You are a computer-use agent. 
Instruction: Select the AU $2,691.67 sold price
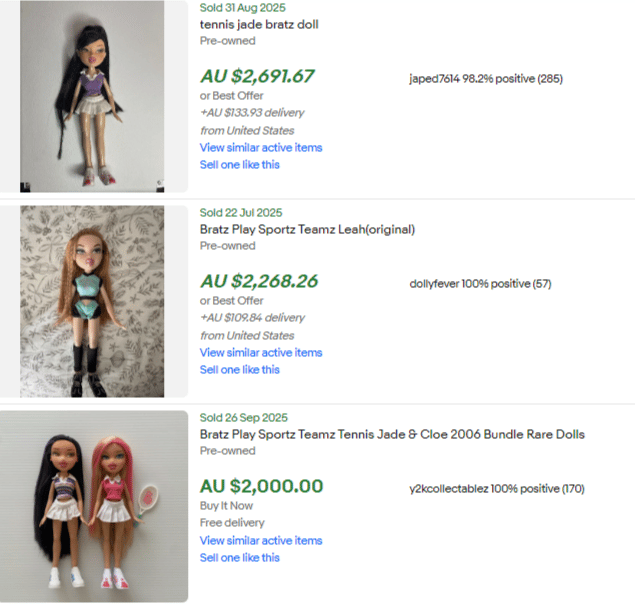(x=257, y=76)
